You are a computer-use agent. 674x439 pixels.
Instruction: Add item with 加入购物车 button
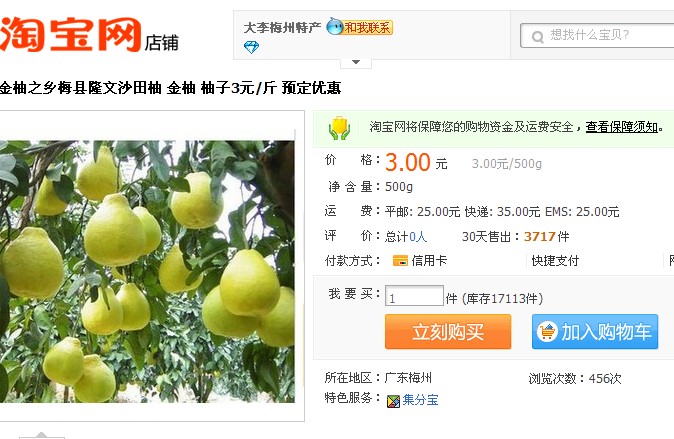tap(595, 332)
